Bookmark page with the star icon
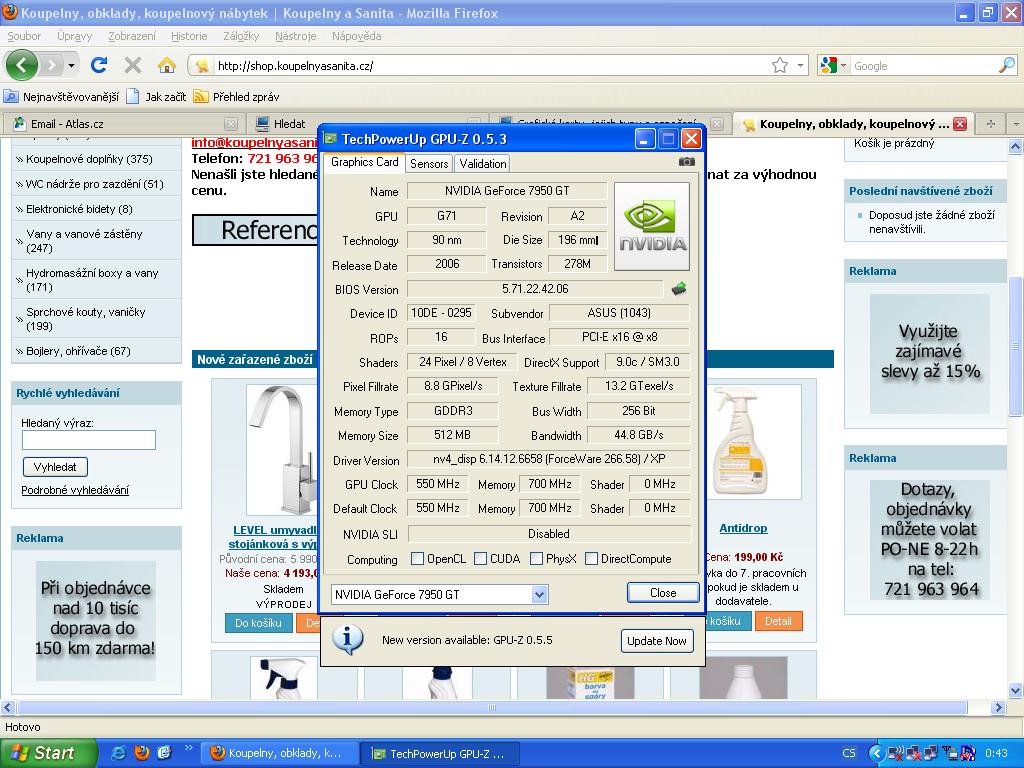1024x768 pixels. [x=780, y=65]
